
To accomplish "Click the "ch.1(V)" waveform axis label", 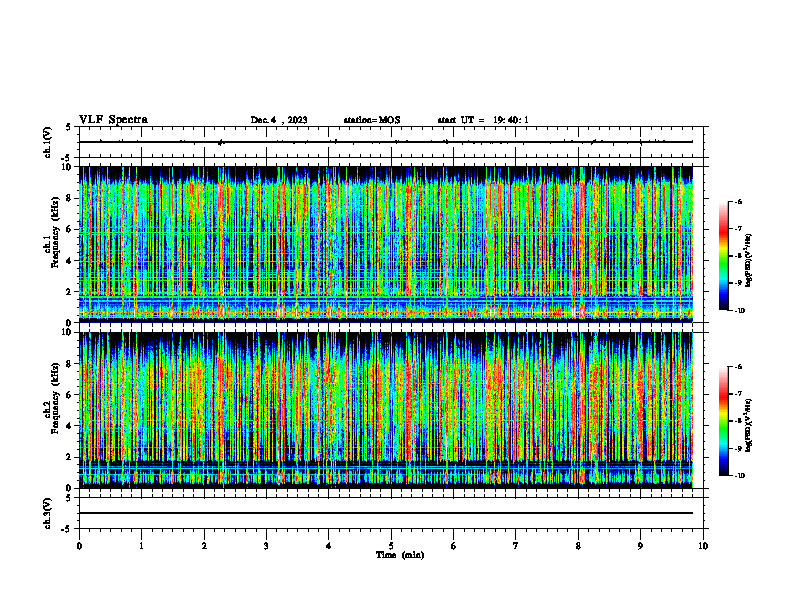I will click(48, 142).
